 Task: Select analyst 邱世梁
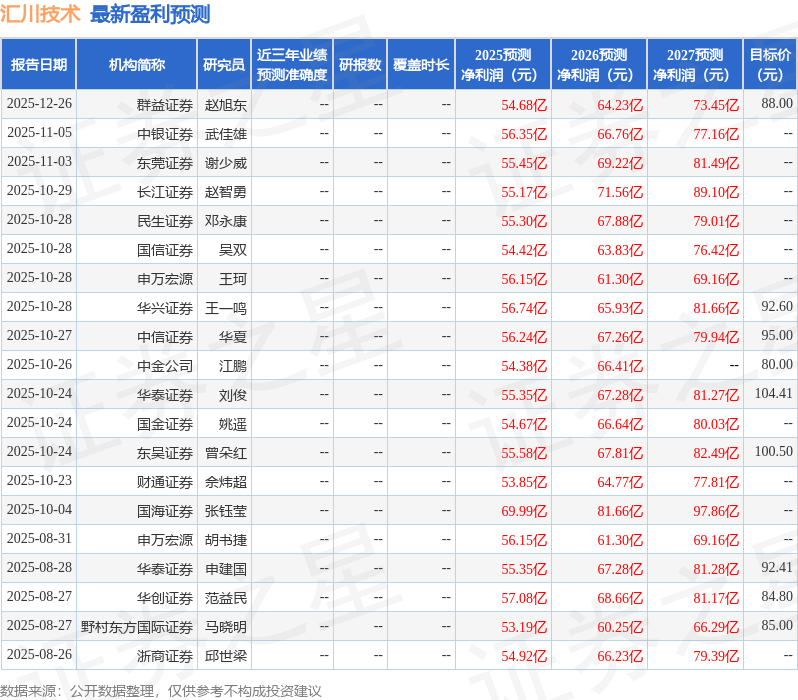(x=225, y=657)
